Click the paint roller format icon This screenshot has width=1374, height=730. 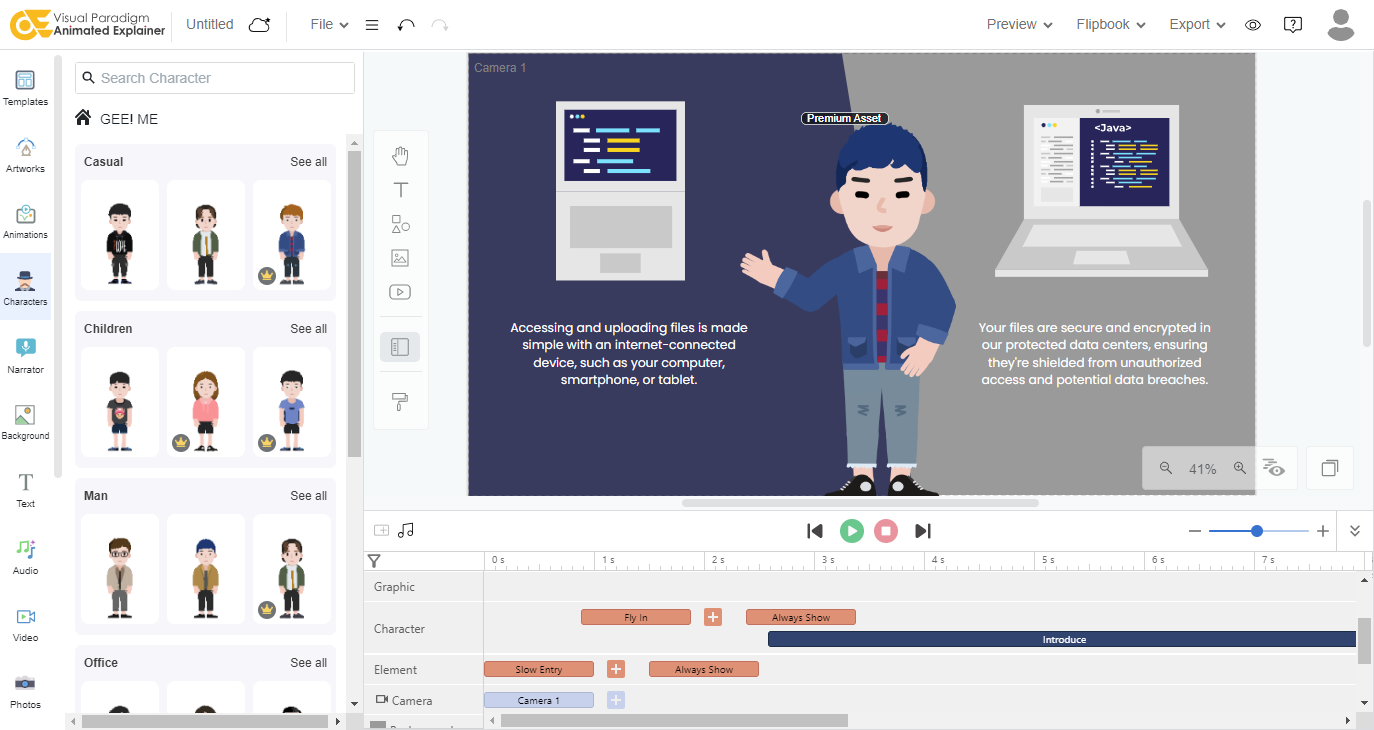click(400, 402)
